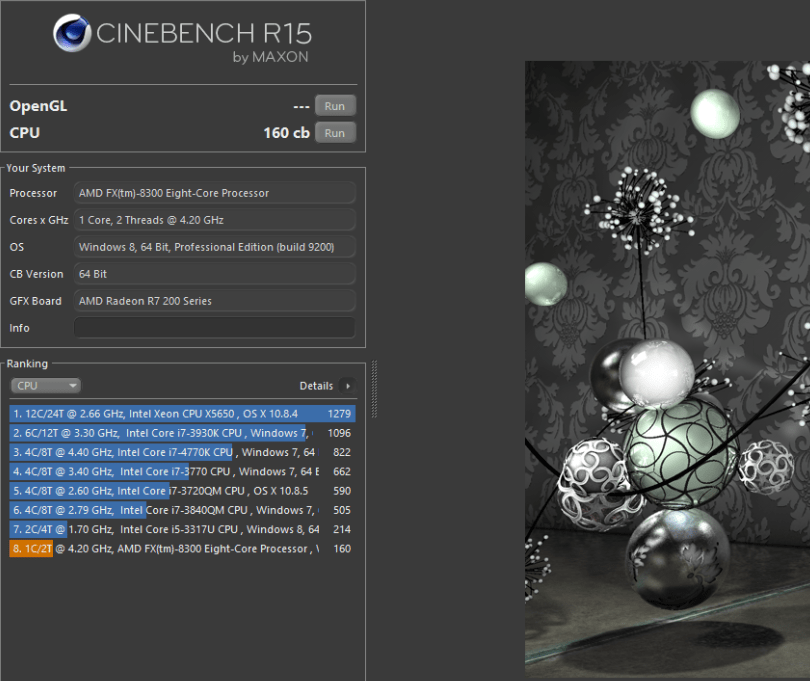Screen dimensions: 810x681
Task: Select ranking row 7 Core i5-3317U
Action: [182, 529]
